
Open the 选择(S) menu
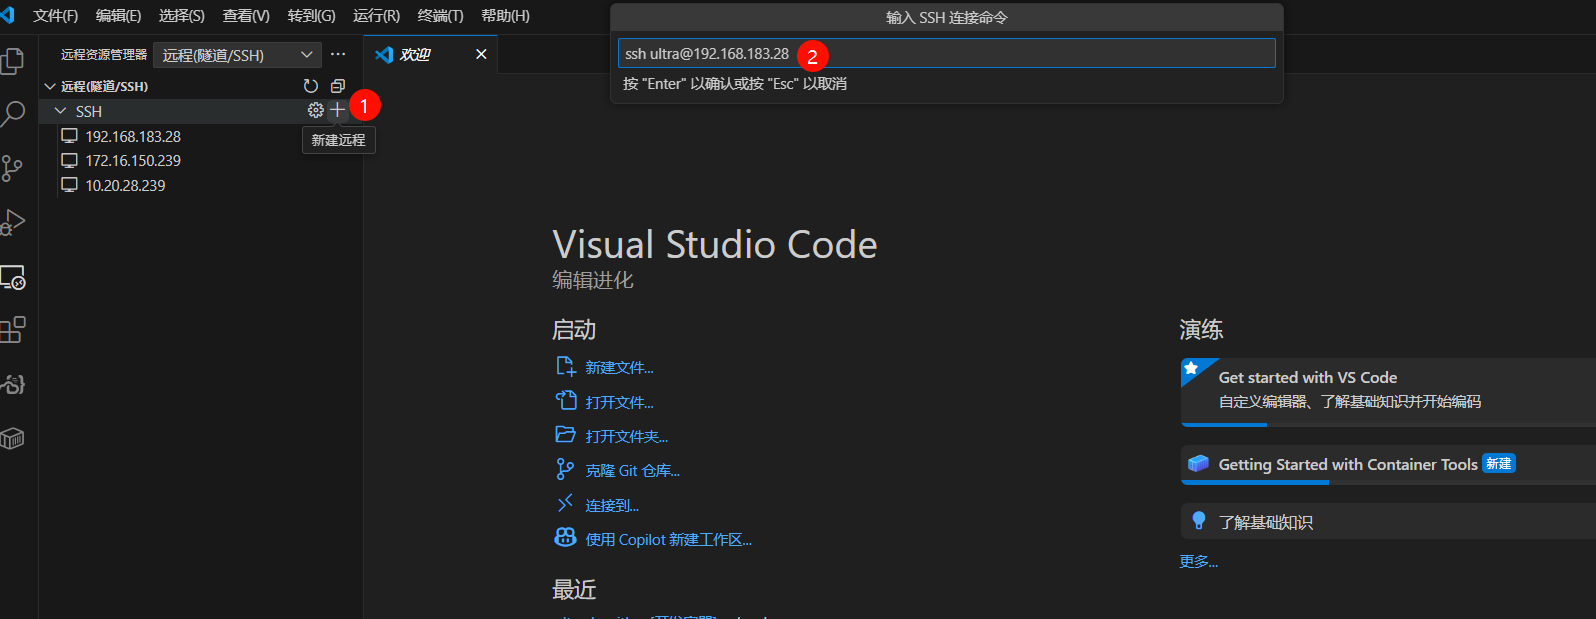click(x=182, y=16)
